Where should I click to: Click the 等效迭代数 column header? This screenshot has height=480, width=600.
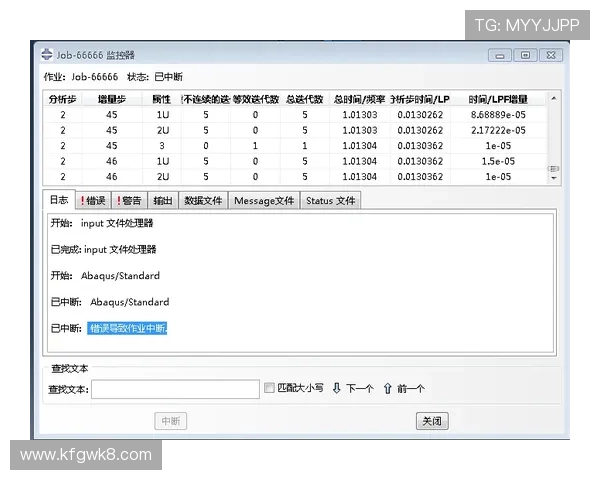pos(256,100)
